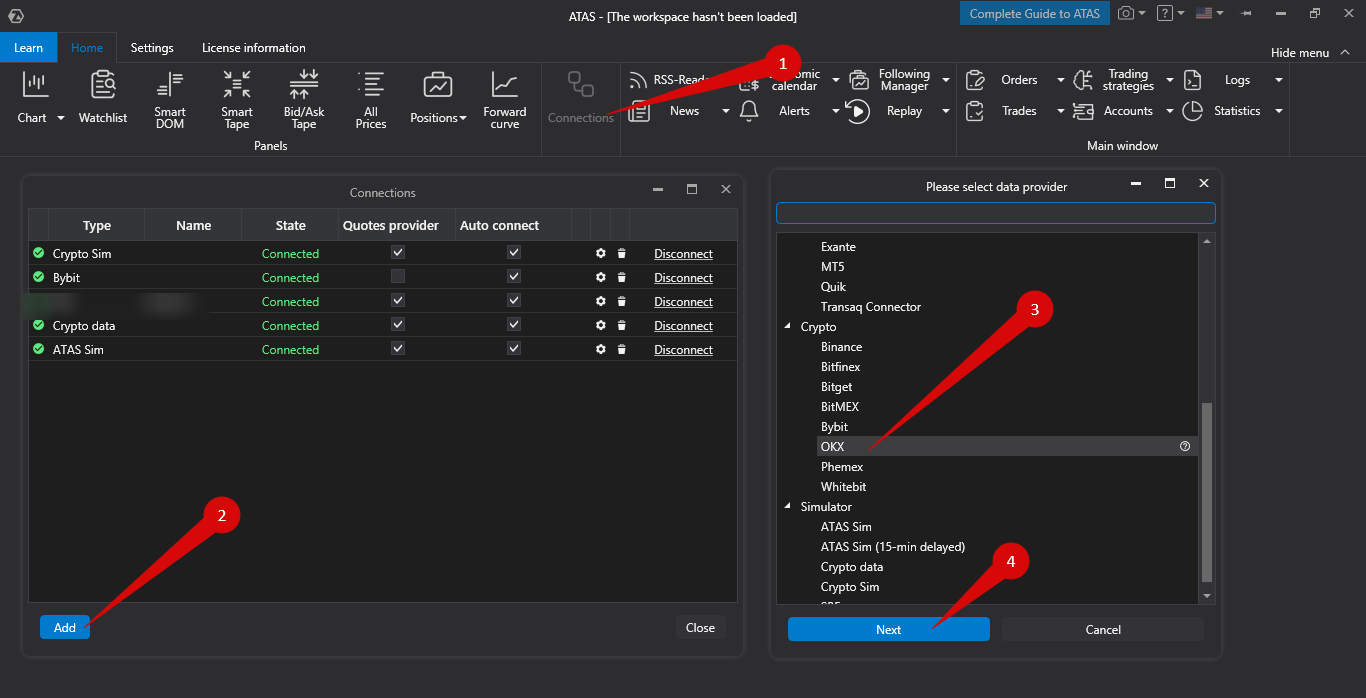Open Trading strategies icon
Viewport: 1366px width, 698px height.
click(1083, 80)
